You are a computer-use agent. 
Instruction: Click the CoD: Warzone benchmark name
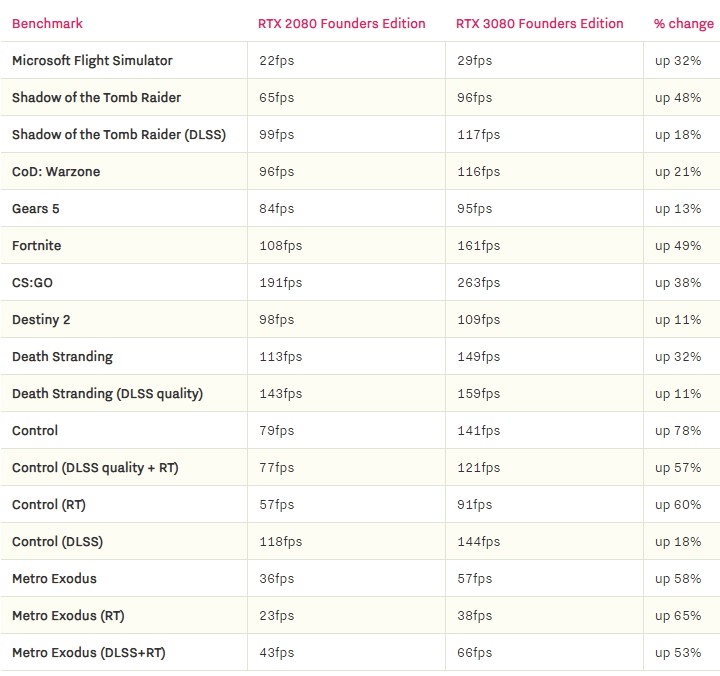click(x=56, y=172)
